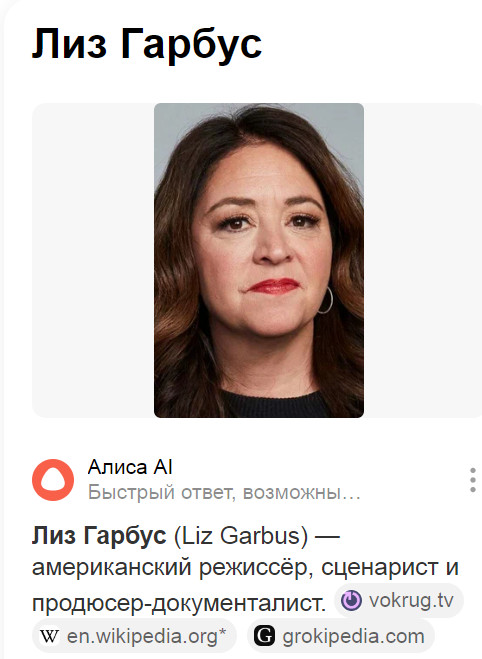The image size is (482, 659).
Task: Click the Wikipedia W favicon
Action: click(x=49, y=636)
